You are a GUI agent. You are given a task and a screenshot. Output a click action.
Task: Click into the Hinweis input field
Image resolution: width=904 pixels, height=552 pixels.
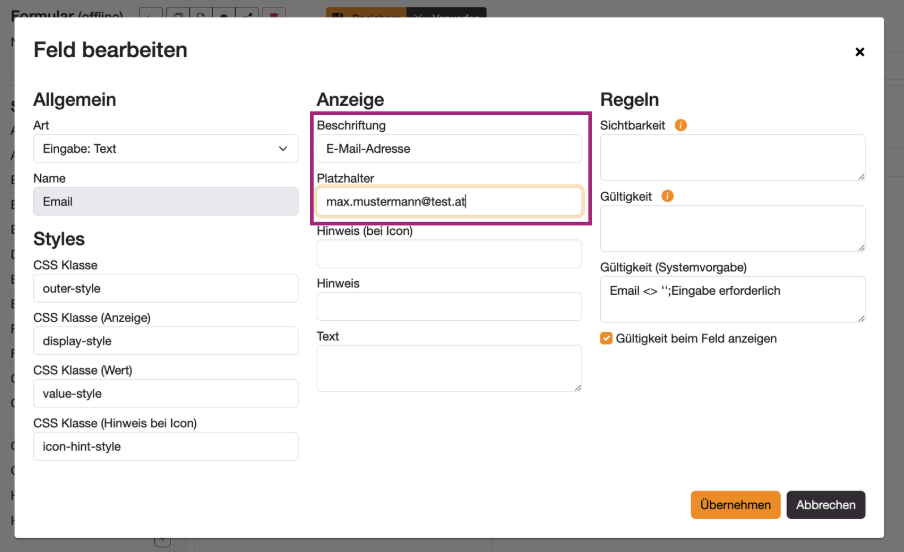[x=448, y=306]
